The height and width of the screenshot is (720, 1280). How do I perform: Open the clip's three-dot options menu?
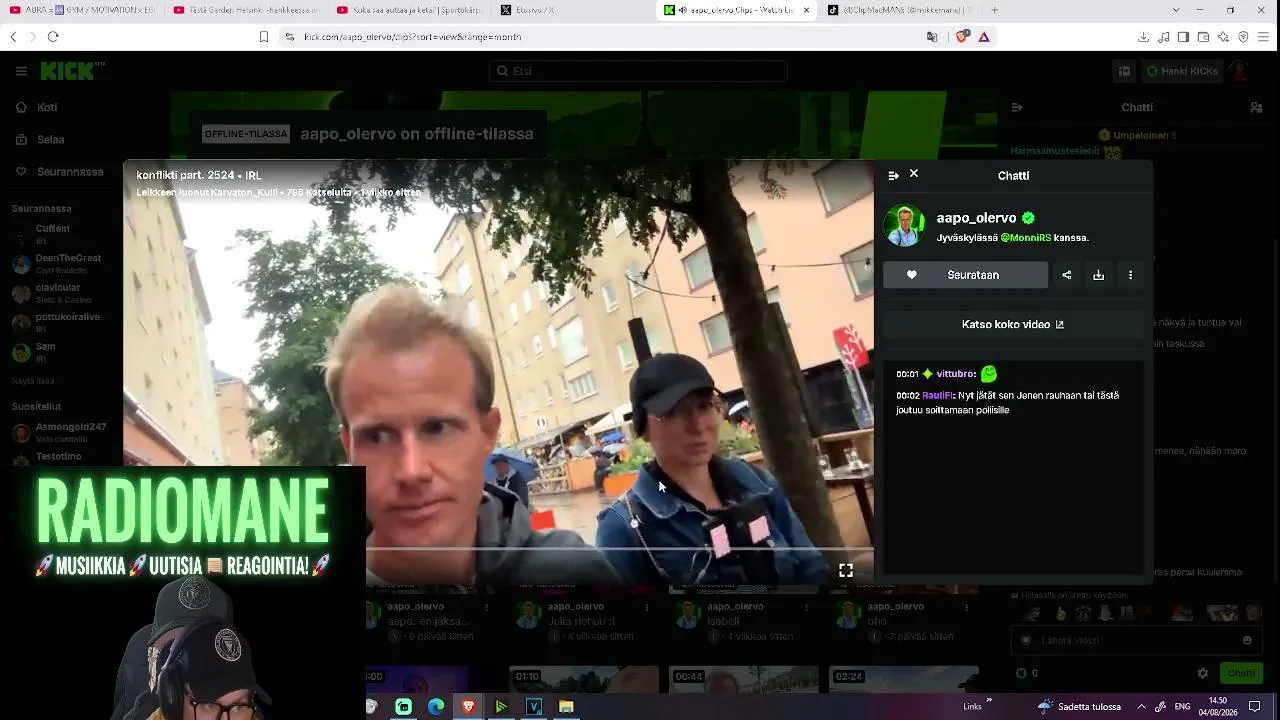(1130, 275)
